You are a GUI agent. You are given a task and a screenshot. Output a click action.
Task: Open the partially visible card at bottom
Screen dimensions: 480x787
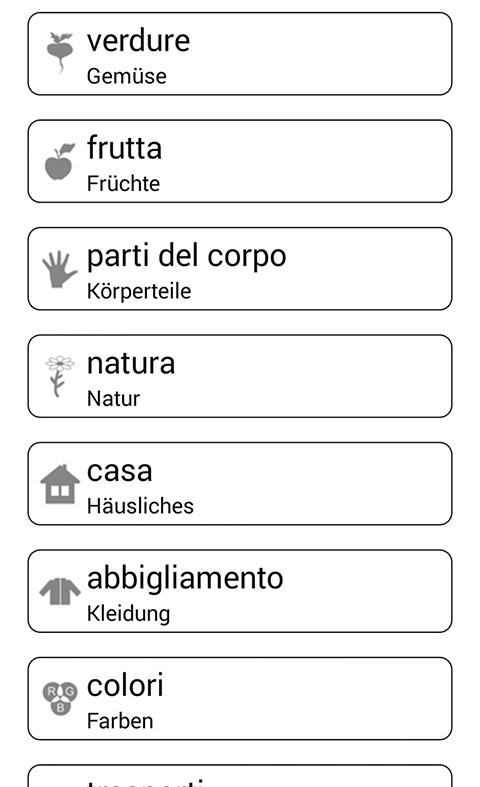click(x=240, y=775)
